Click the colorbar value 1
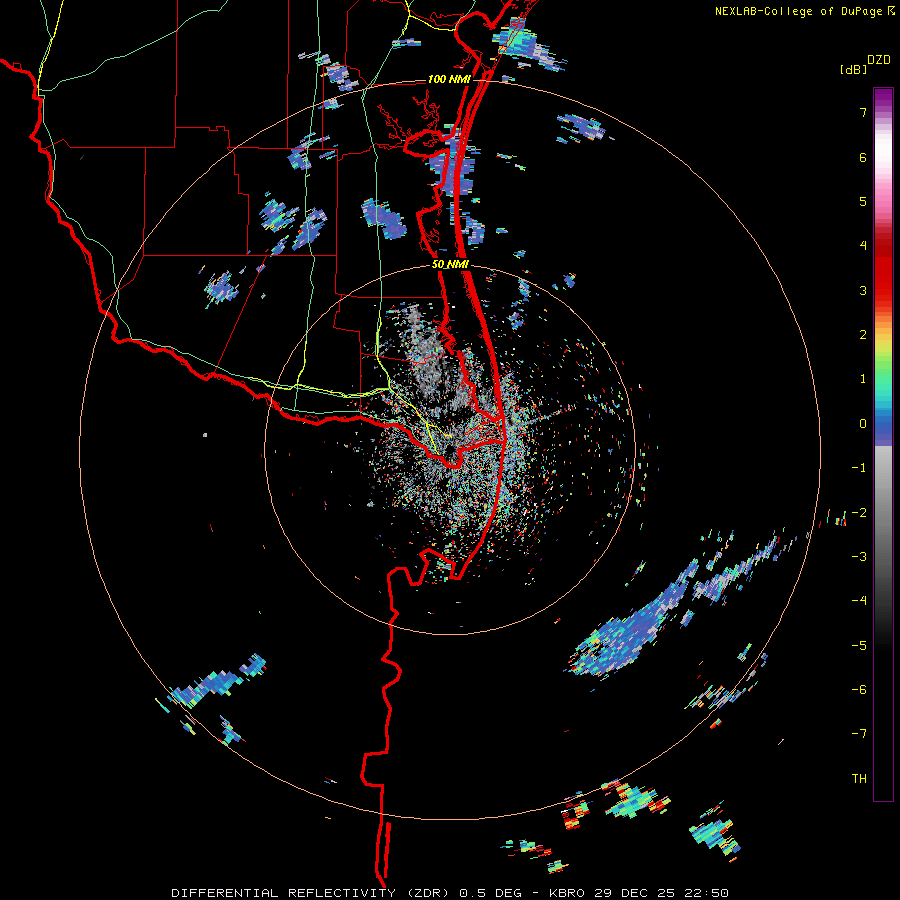The height and width of the screenshot is (900, 900). click(x=863, y=379)
